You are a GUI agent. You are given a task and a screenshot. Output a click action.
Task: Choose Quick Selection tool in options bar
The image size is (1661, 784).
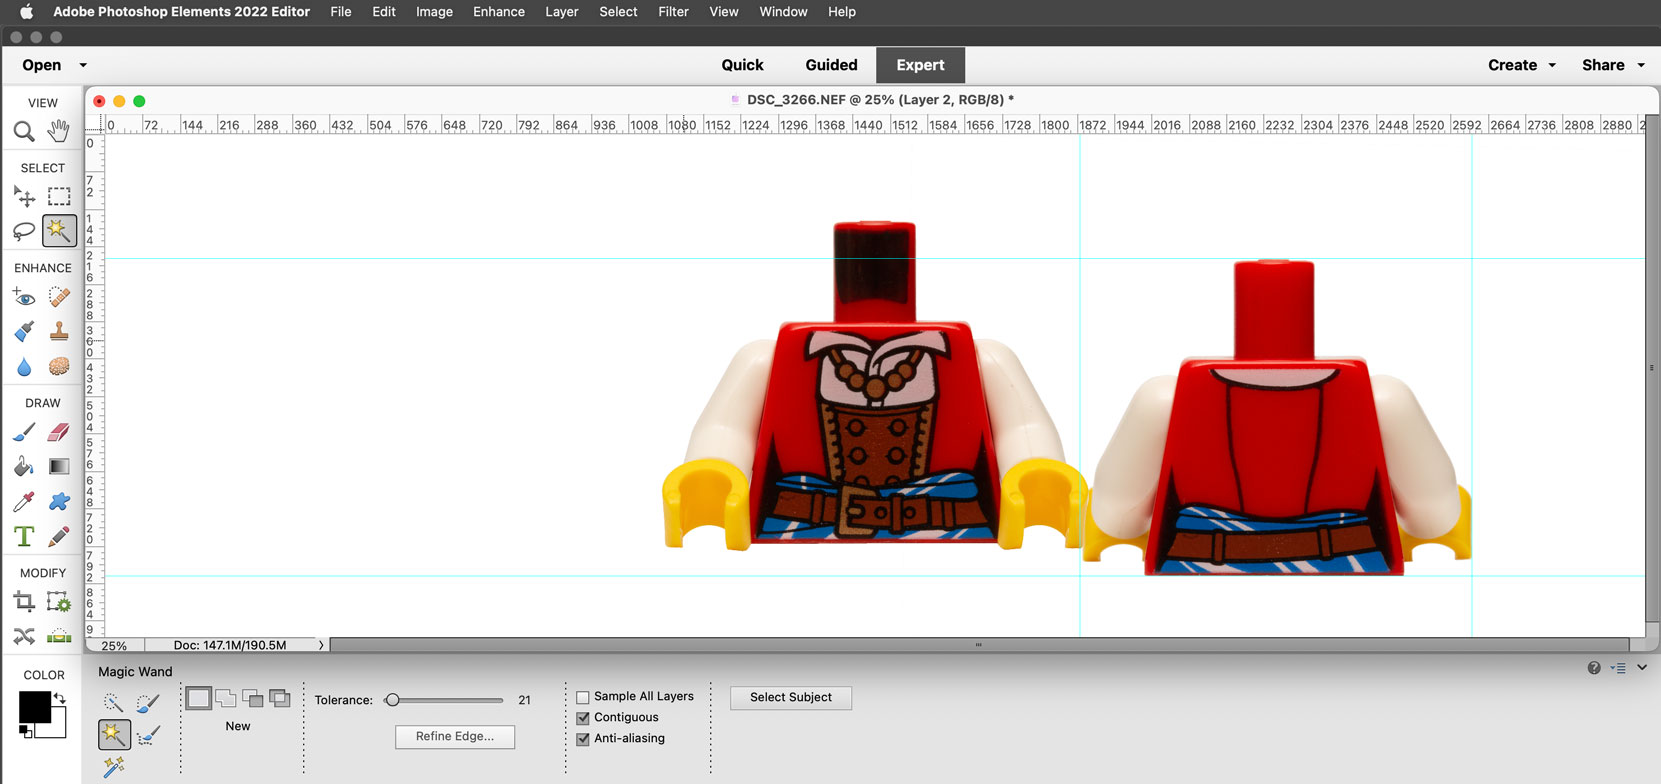[113, 703]
